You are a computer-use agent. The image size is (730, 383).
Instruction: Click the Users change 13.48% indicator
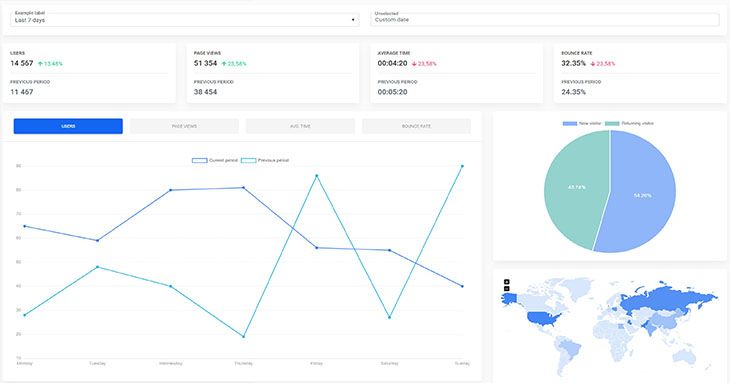(50, 64)
